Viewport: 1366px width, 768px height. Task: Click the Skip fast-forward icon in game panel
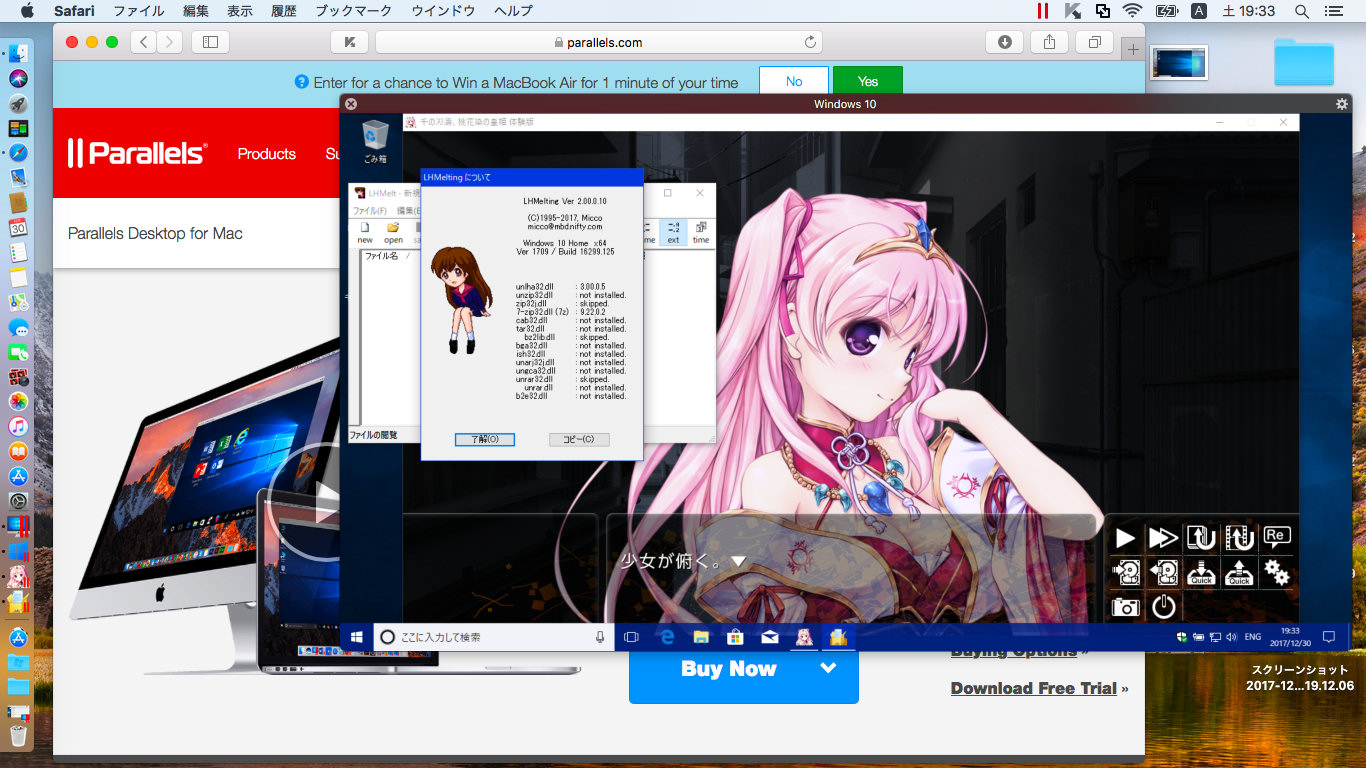tap(1163, 538)
